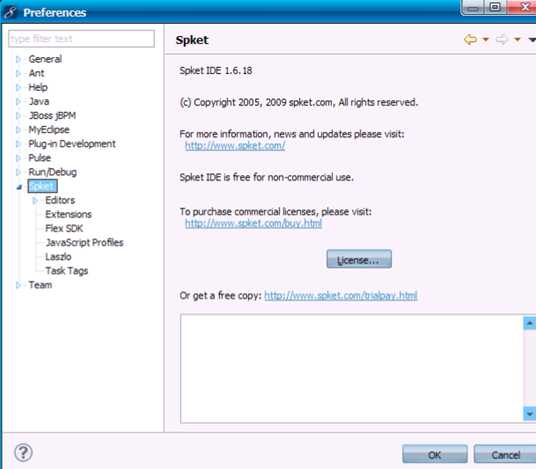Open the spket.com/trialpay.html link
The image size is (536, 469).
click(x=341, y=296)
